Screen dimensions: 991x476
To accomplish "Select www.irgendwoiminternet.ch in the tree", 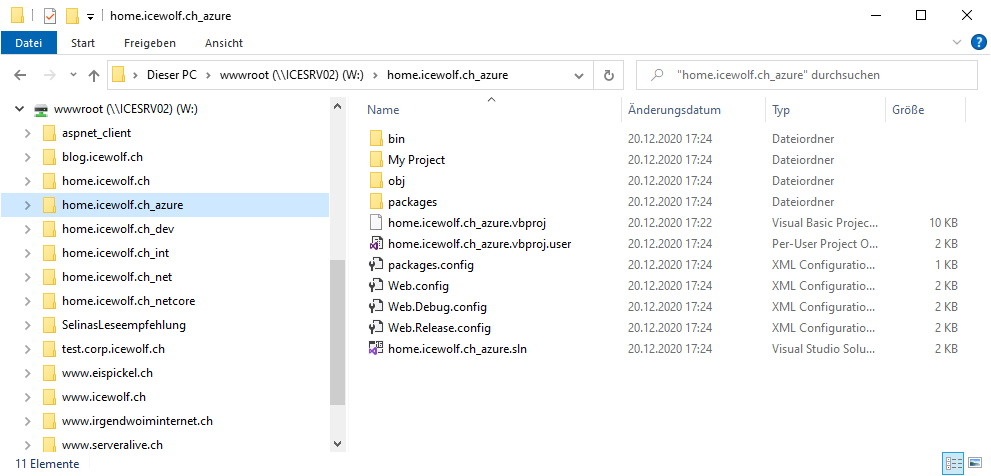I will click(x=137, y=422).
